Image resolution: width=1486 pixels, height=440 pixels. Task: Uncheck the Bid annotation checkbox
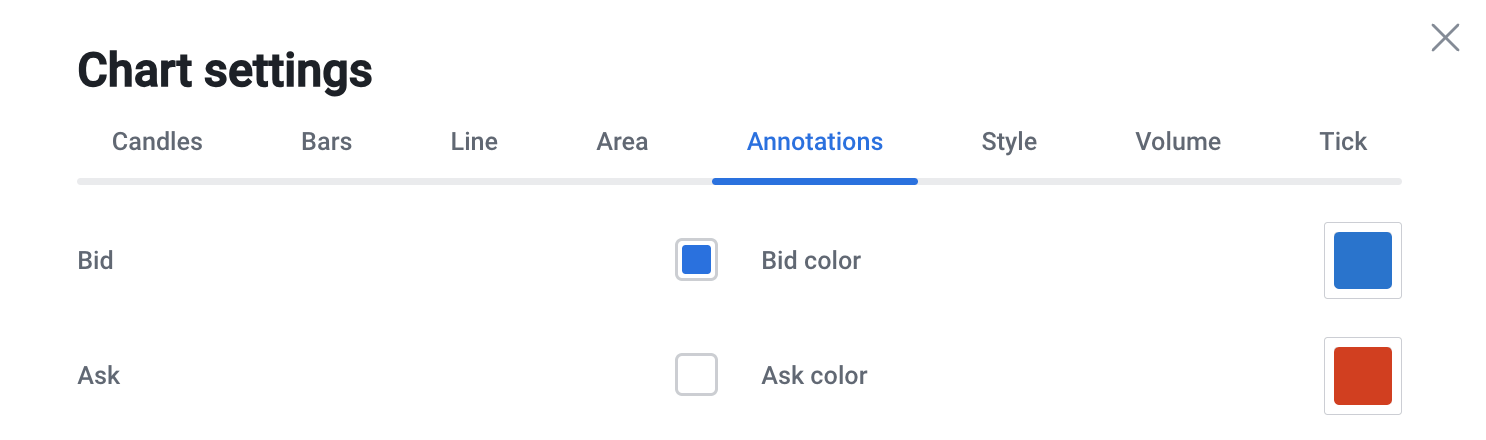(x=696, y=260)
